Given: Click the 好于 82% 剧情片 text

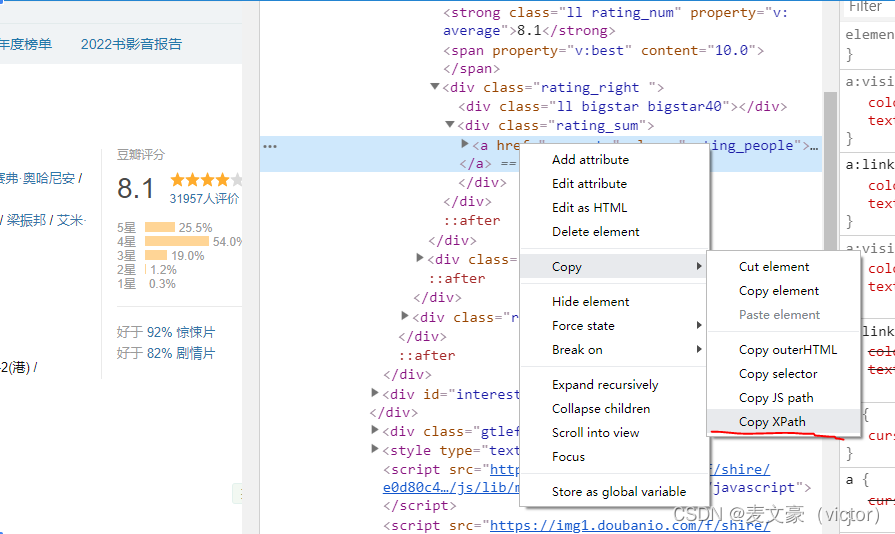Looking at the screenshot, I should (166, 354).
